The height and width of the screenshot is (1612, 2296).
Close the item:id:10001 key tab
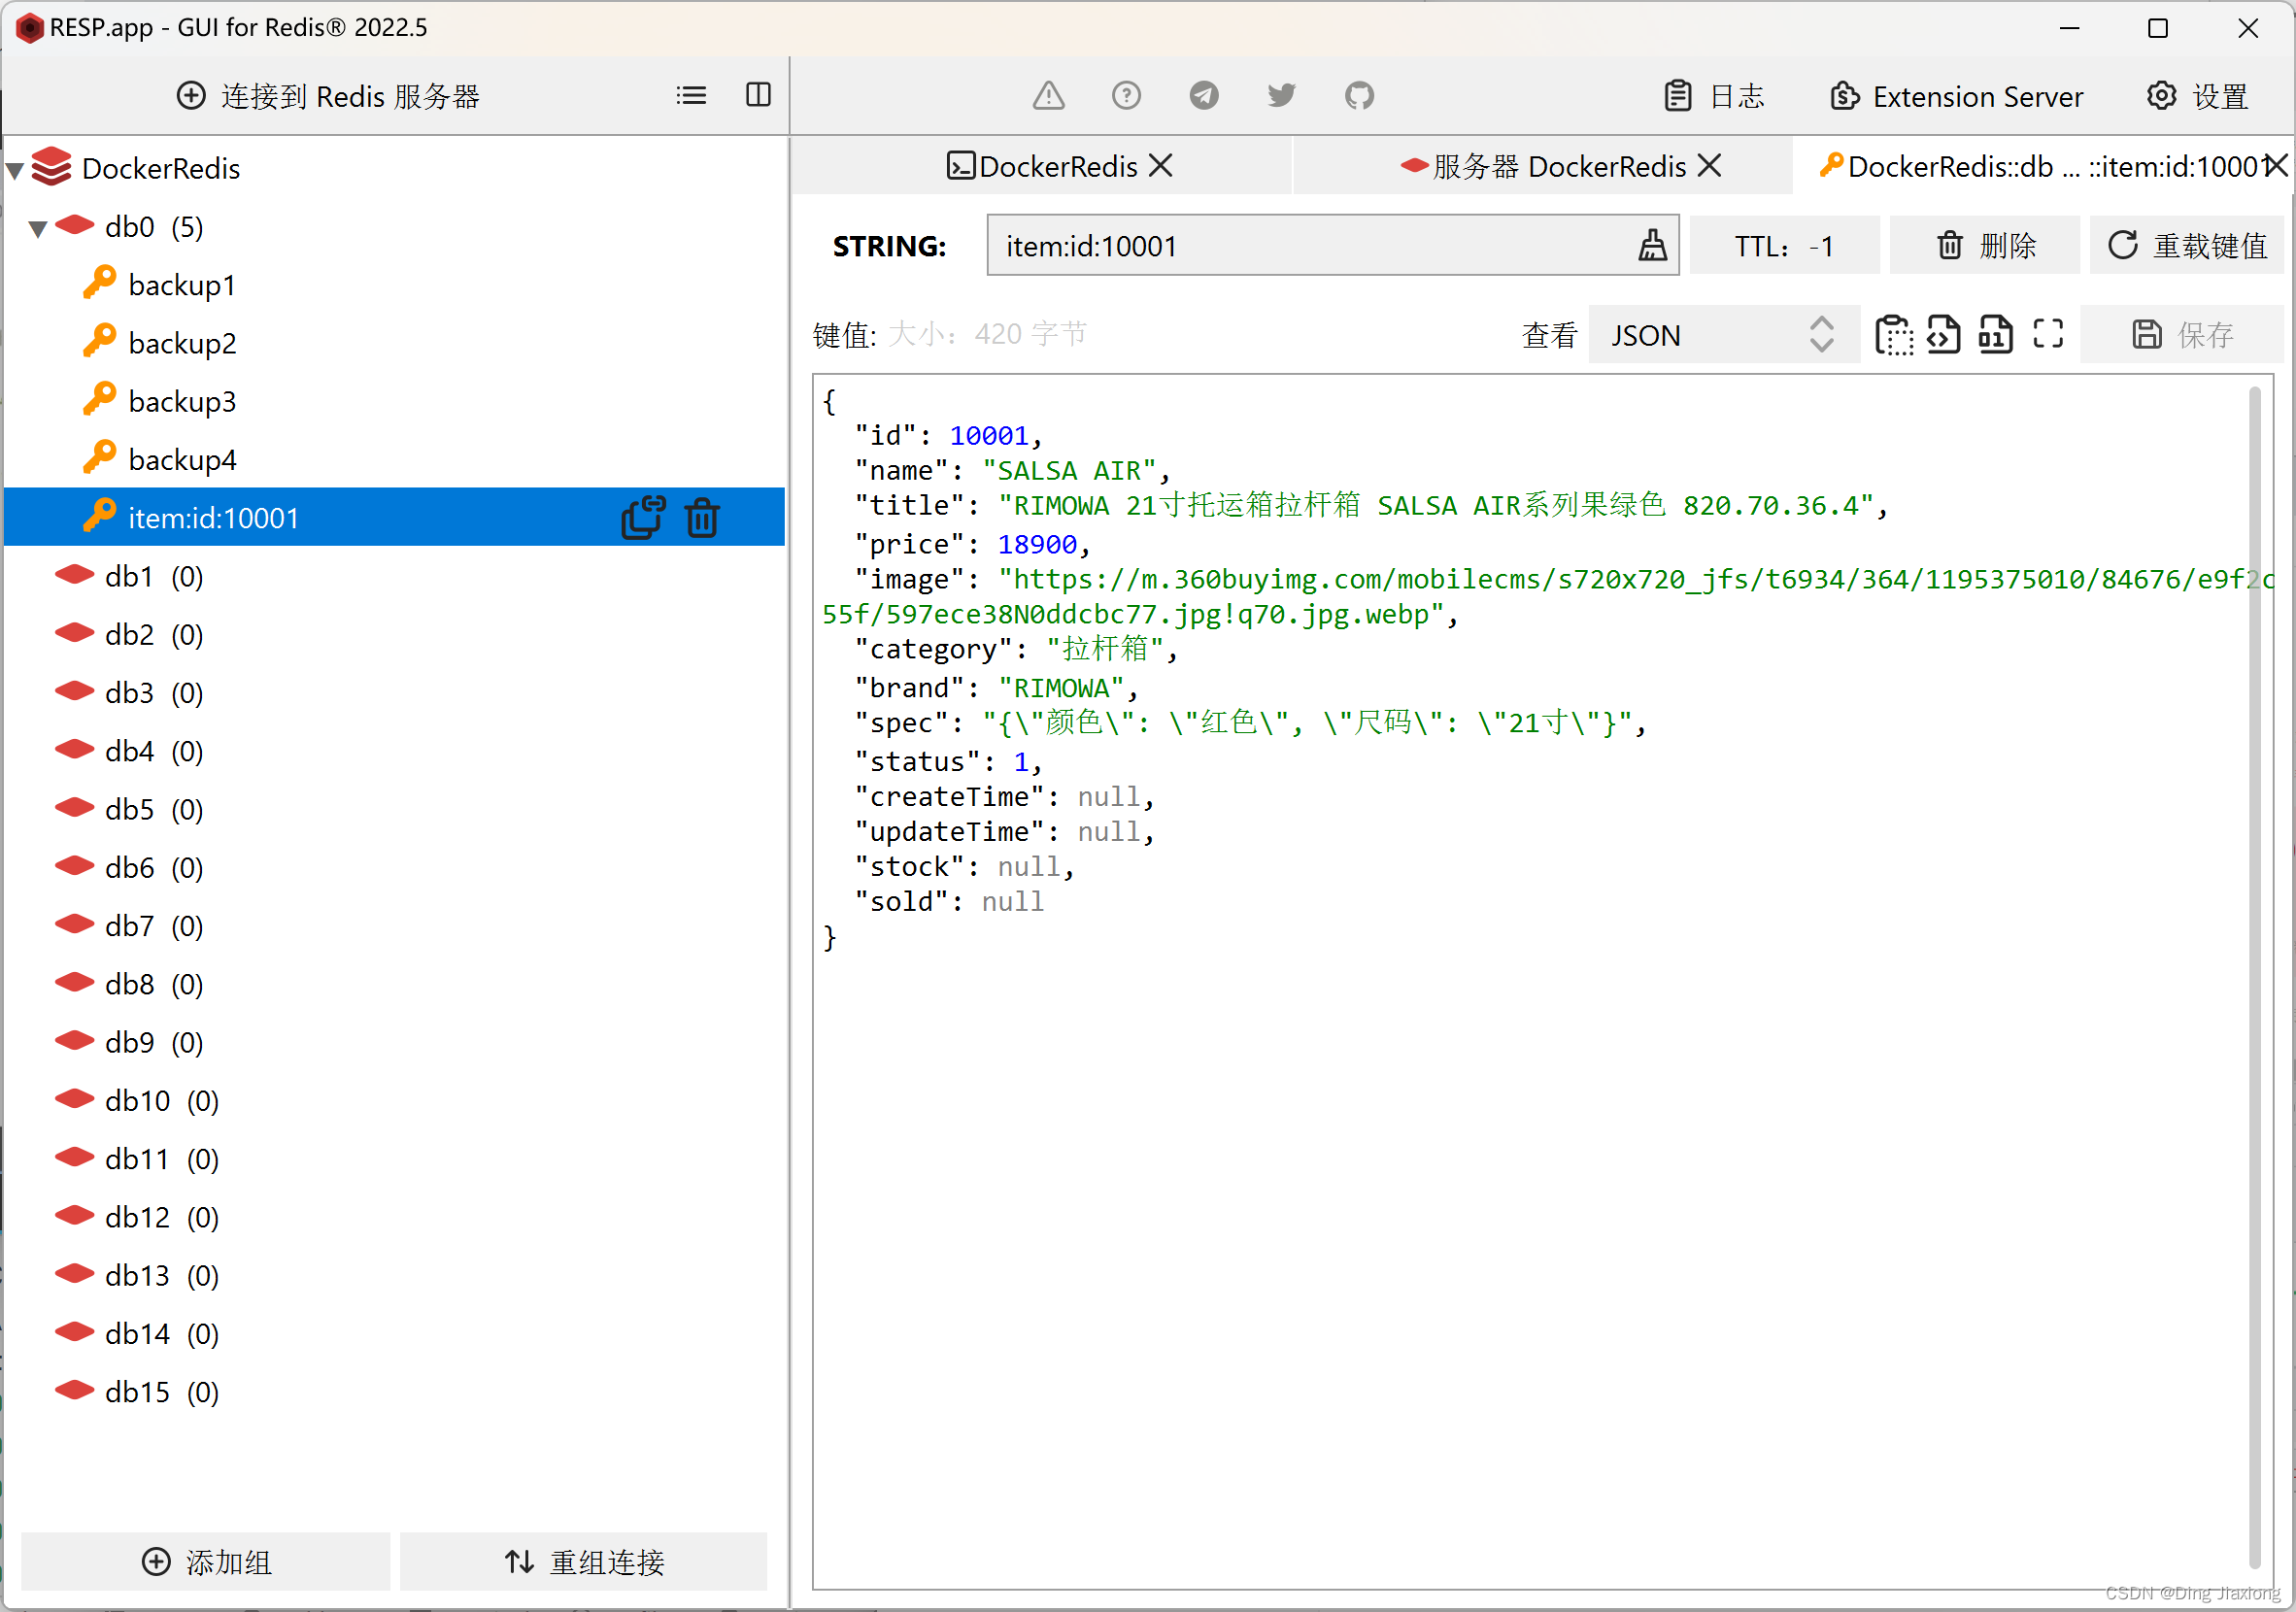(2276, 166)
